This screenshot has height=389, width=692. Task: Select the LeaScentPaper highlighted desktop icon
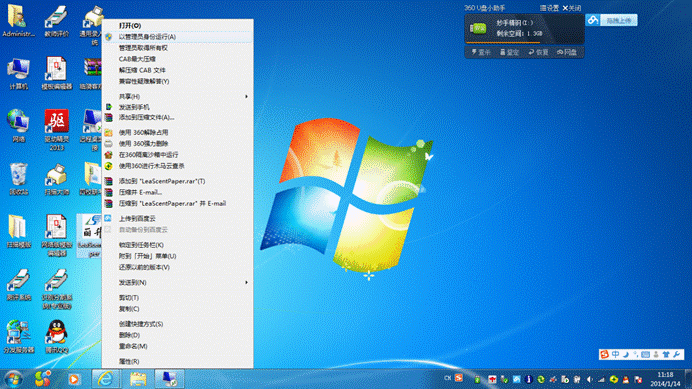point(90,236)
